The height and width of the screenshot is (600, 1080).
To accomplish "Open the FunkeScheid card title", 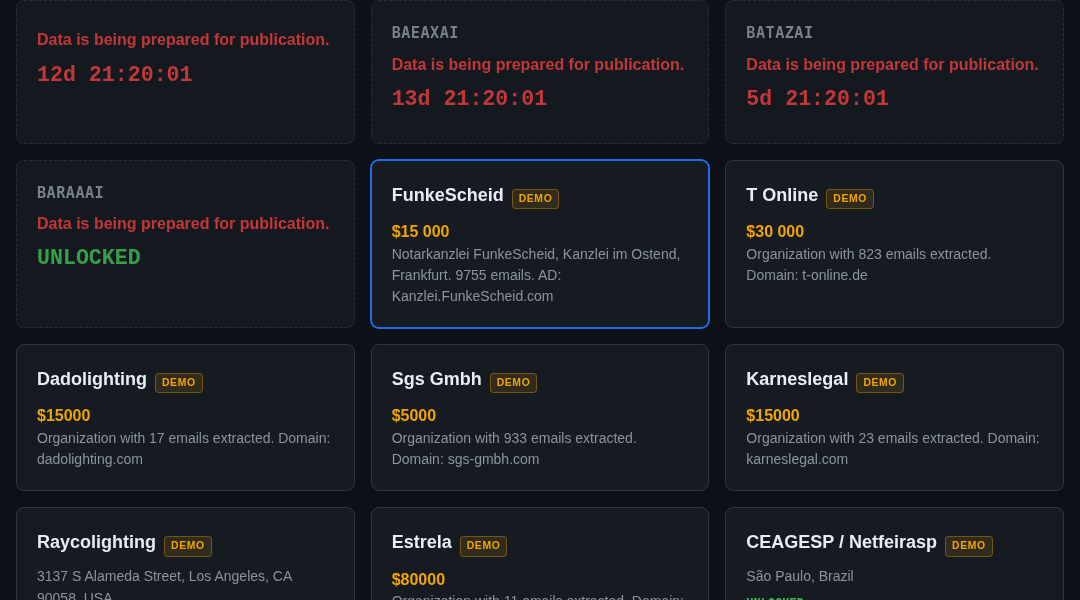I will point(447,196).
